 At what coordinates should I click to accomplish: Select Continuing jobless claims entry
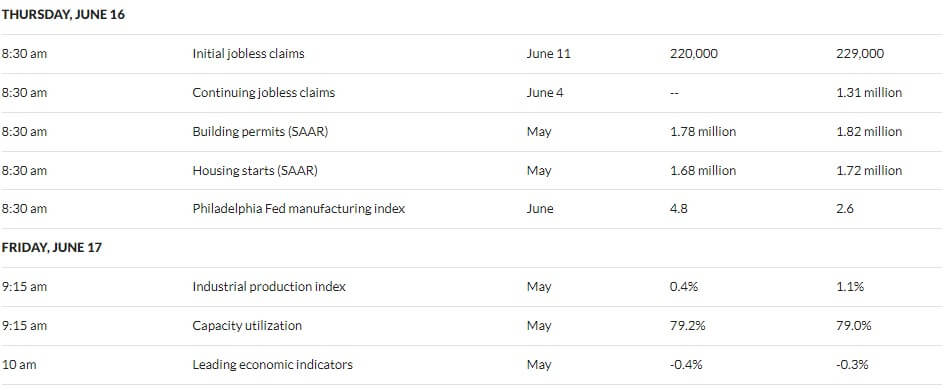(x=263, y=92)
